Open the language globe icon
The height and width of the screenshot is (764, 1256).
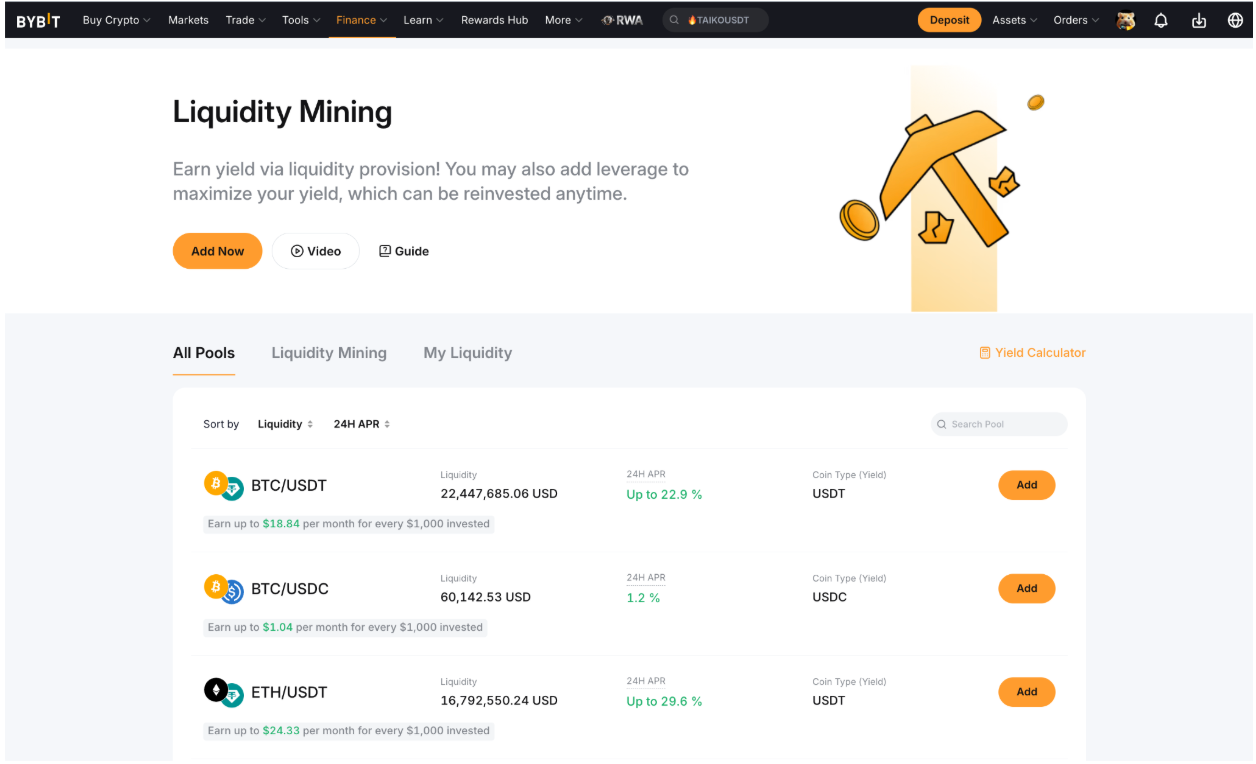click(x=1235, y=20)
